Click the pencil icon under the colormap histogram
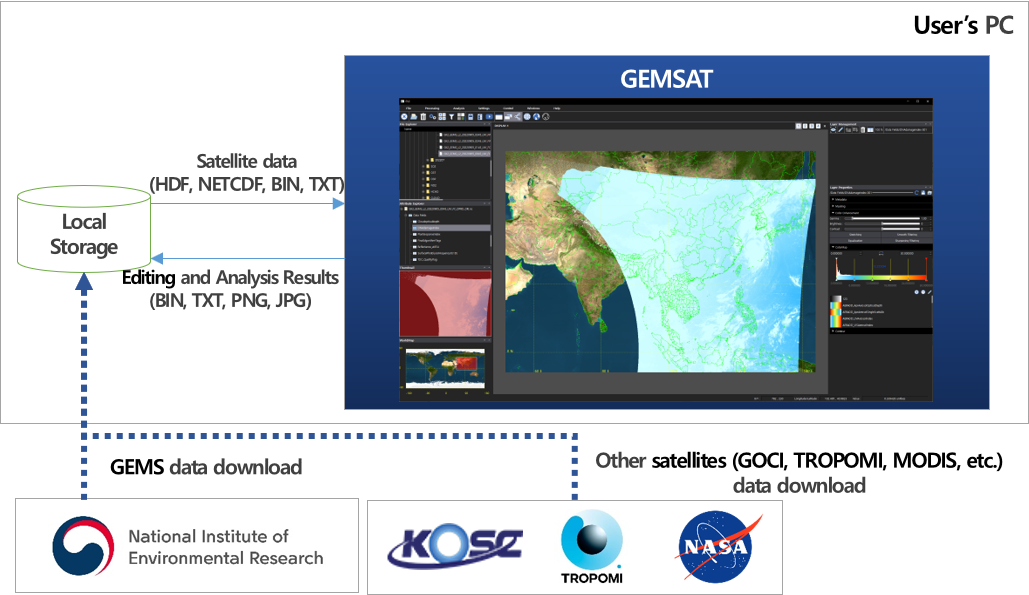 929,292
